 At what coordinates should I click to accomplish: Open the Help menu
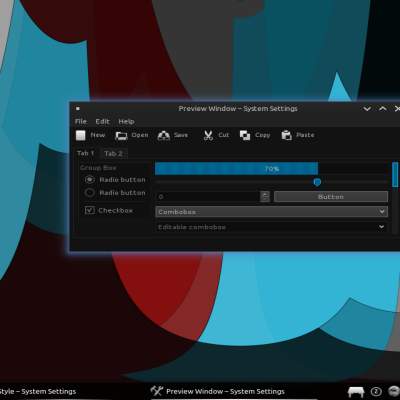(126, 121)
